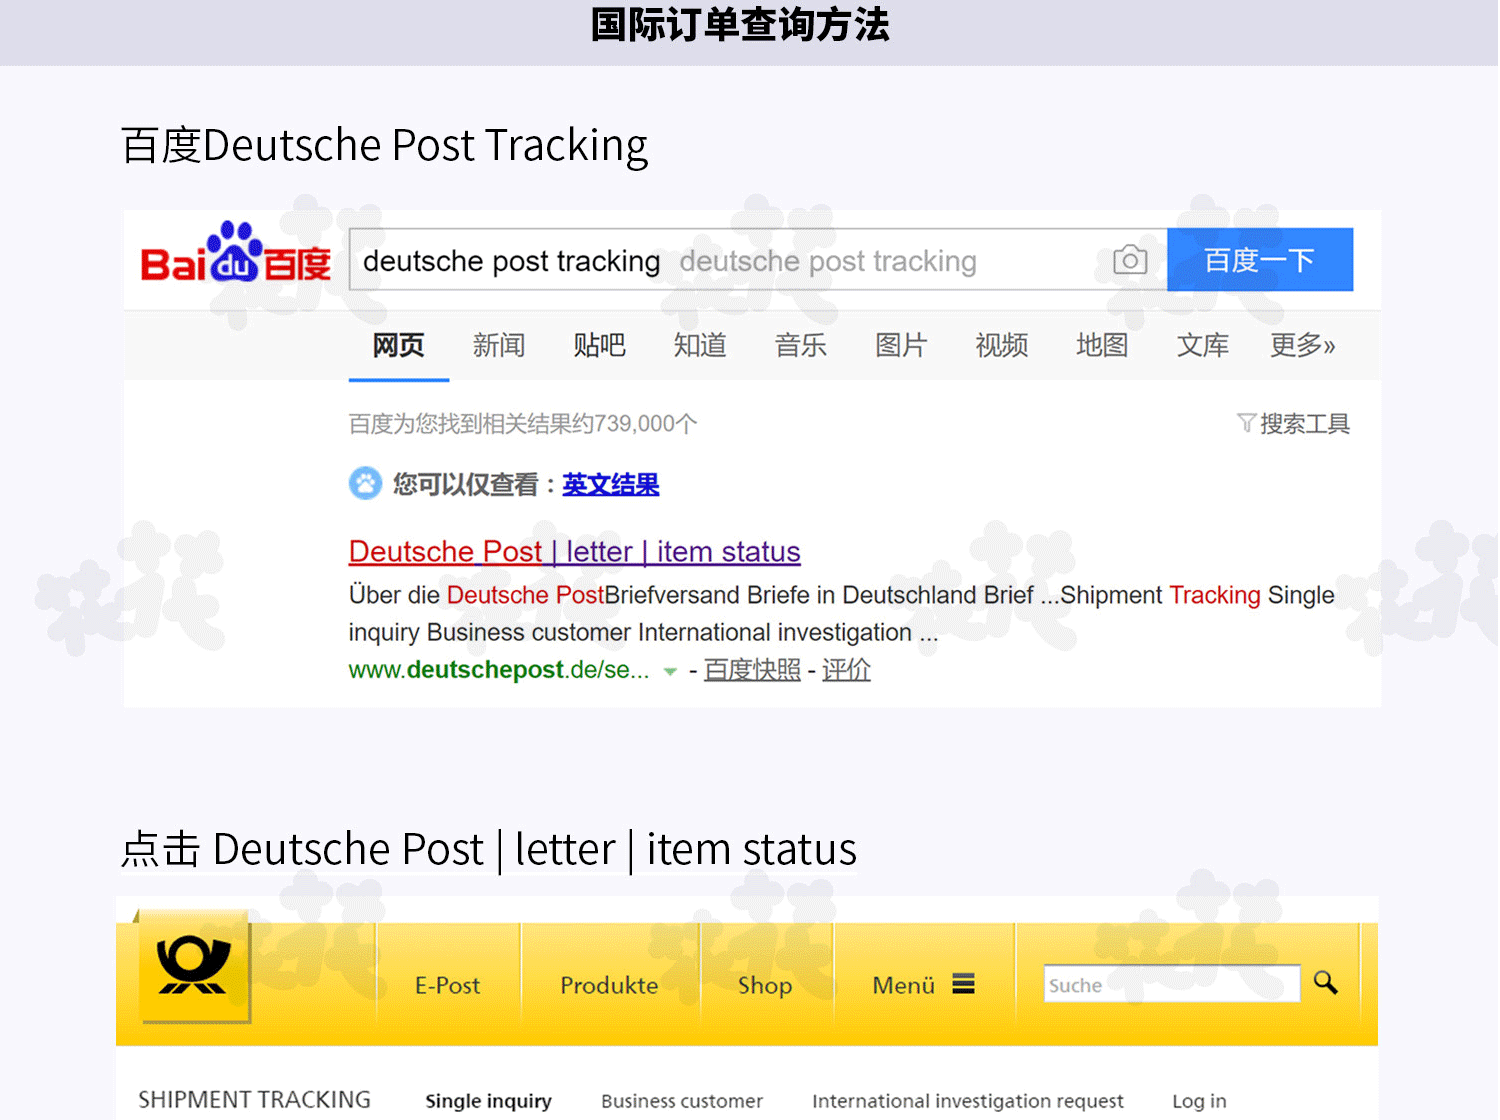The image size is (1500, 1120).
Task: Click the www.deutschepost.de/se... green URL
Action: point(498,670)
